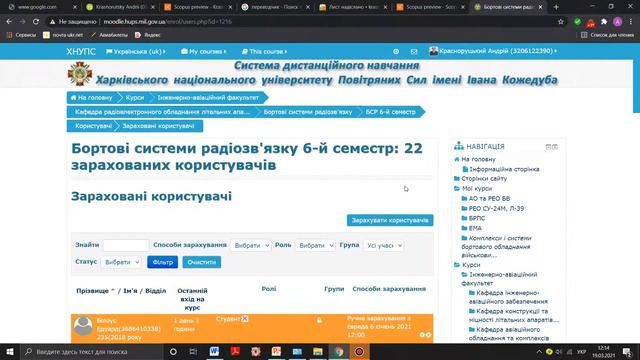Open the Chrome profile avatar
Image resolution: width=640 pixels, height=360 pixels.
(618, 22)
